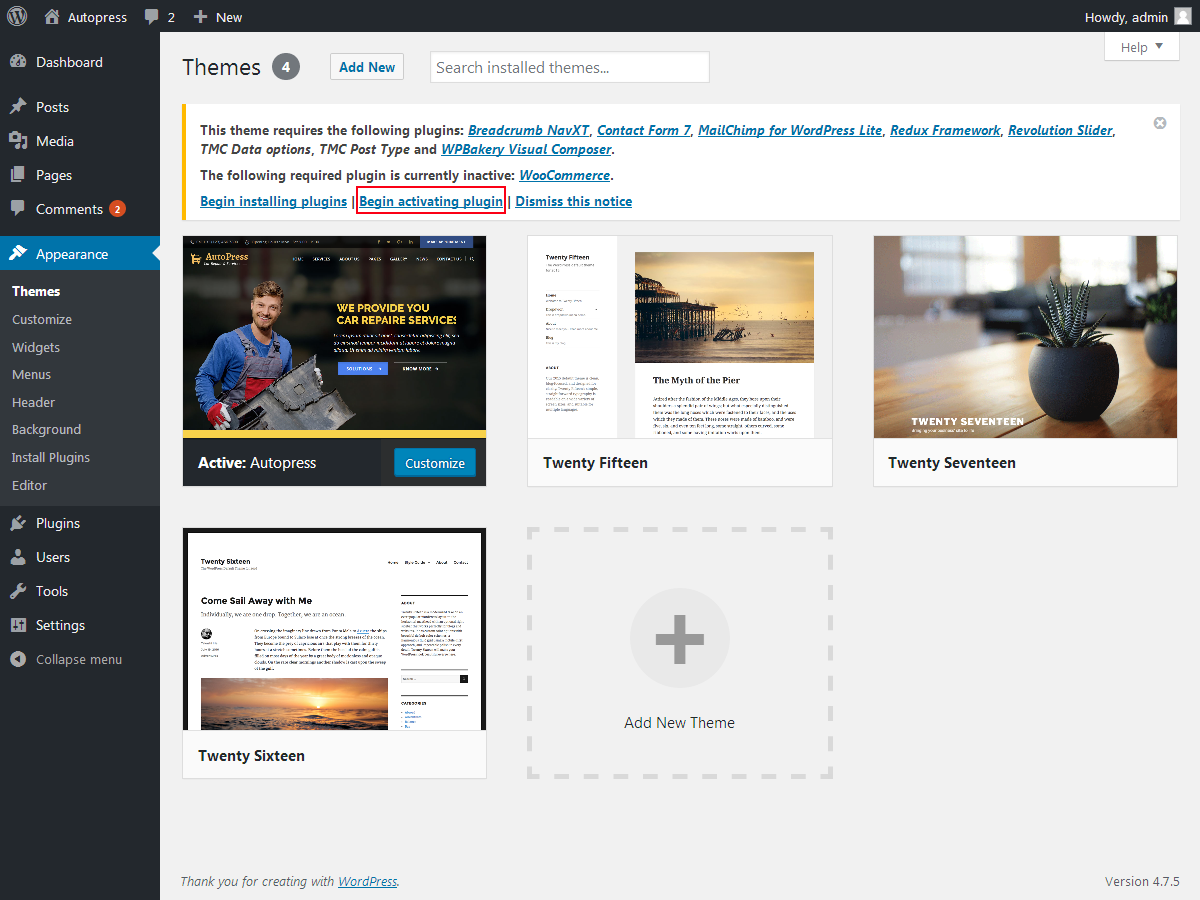This screenshot has width=1200, height=900.
Task: Dismiss the plugin notice with X icon
Action: [x=1160, y=123]
